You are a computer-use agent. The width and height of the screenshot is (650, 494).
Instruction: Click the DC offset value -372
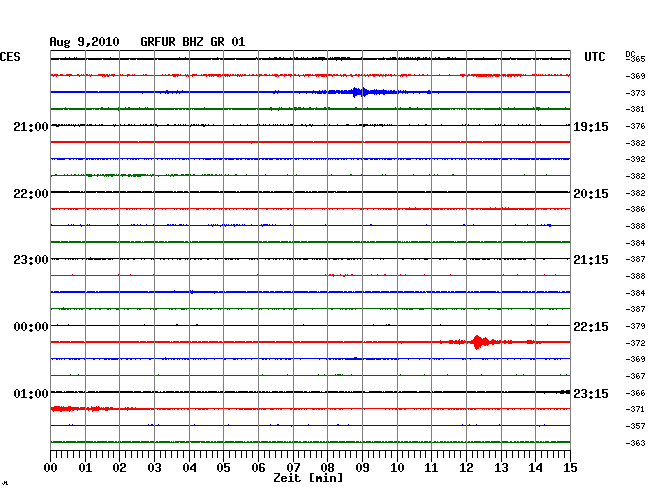point(635,343)
